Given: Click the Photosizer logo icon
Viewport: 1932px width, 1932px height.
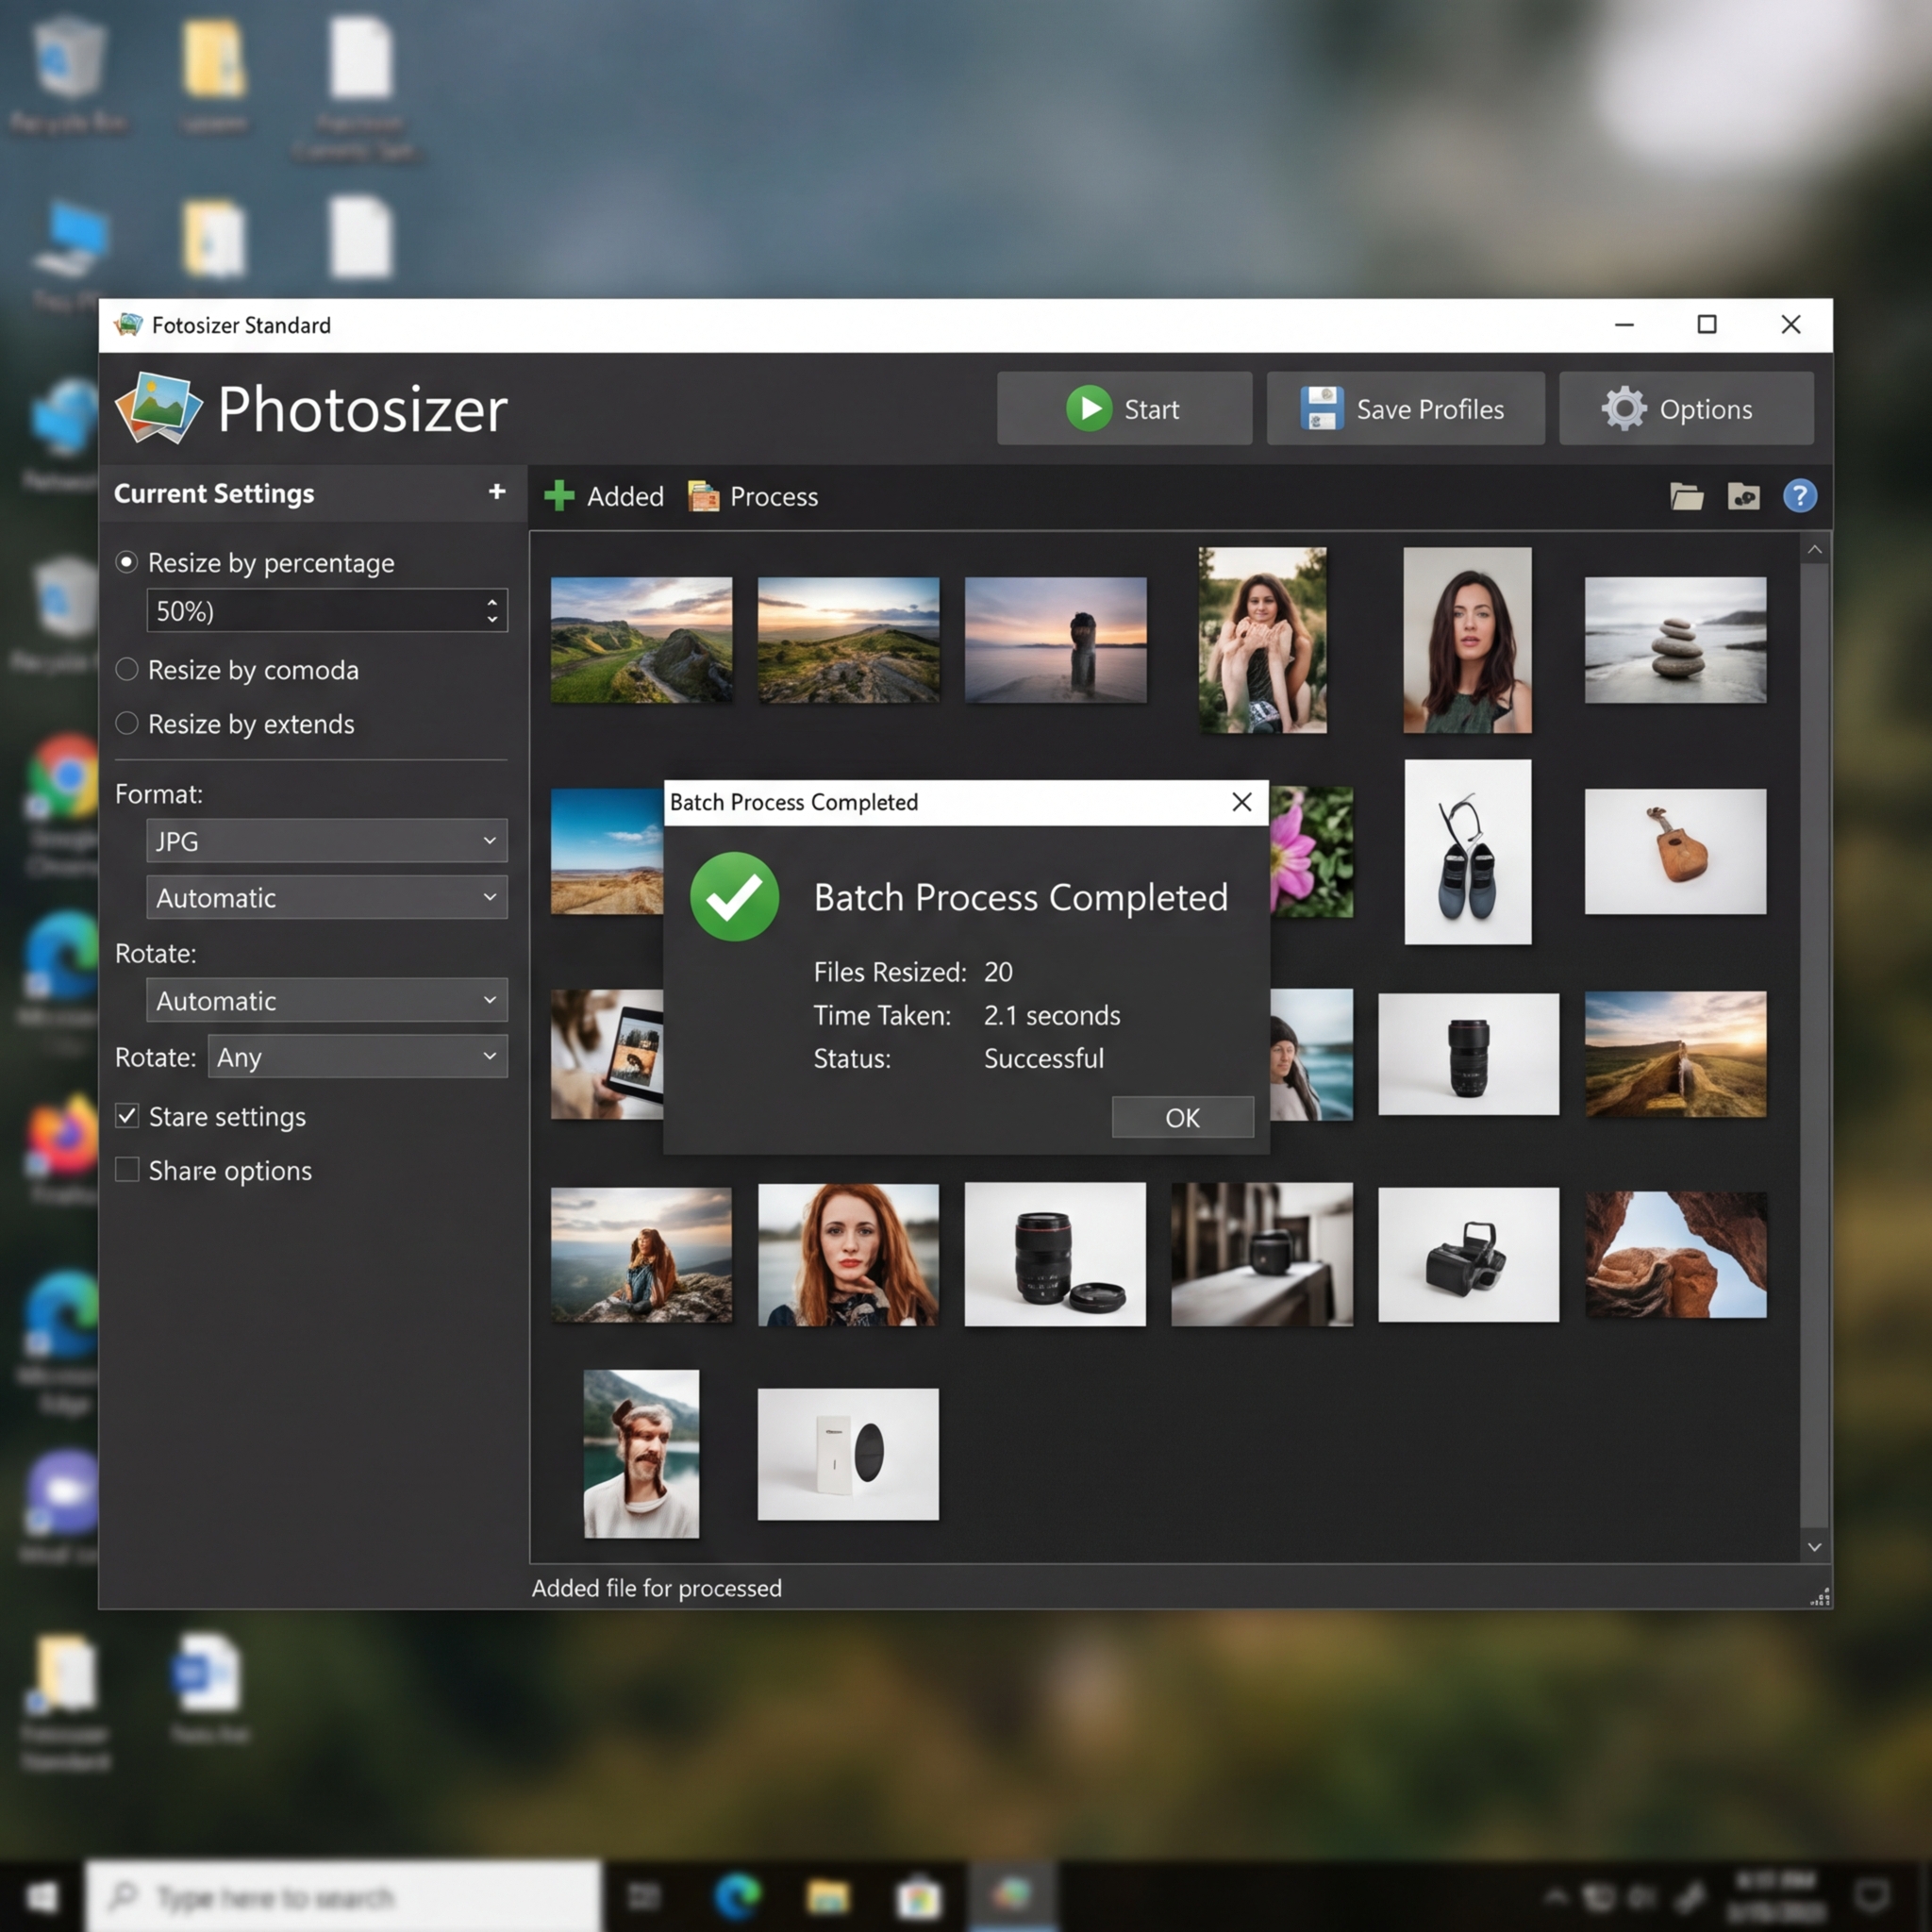Looking at the screenshot, I should [158, 408].
